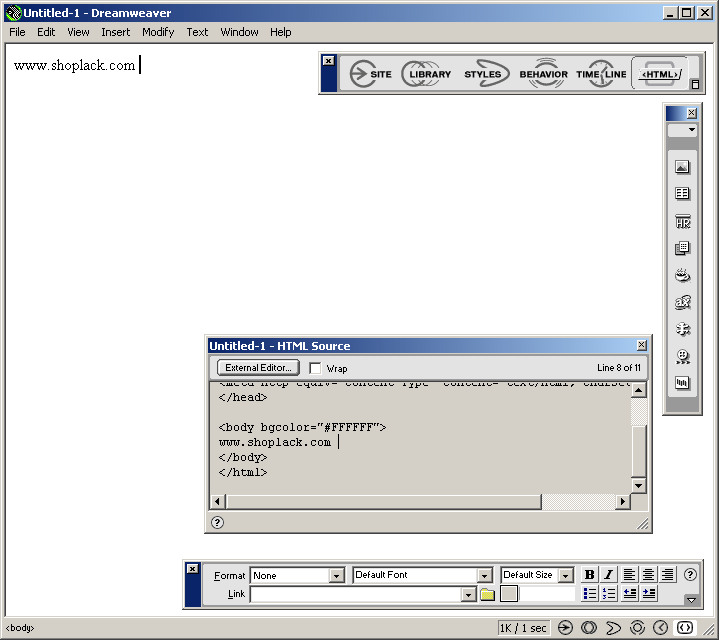Select the body tag in status bar
The width and height of the screenshot is (719, 640).
point(20,628)
